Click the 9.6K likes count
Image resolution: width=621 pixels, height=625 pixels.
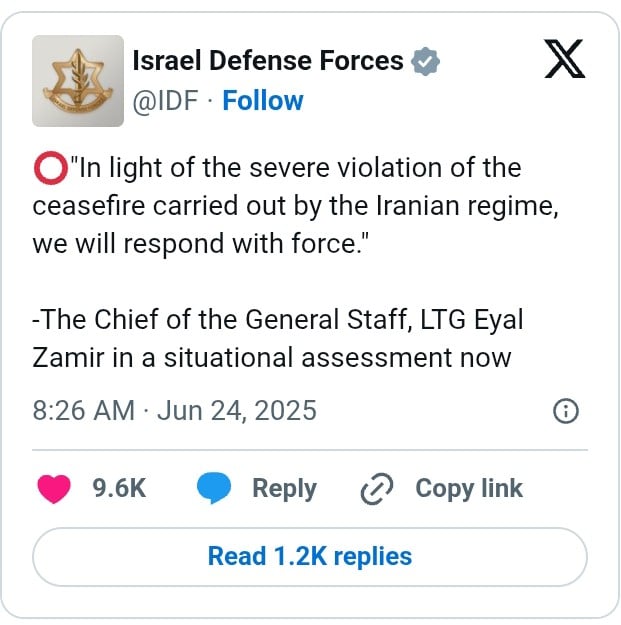(119, 488)
